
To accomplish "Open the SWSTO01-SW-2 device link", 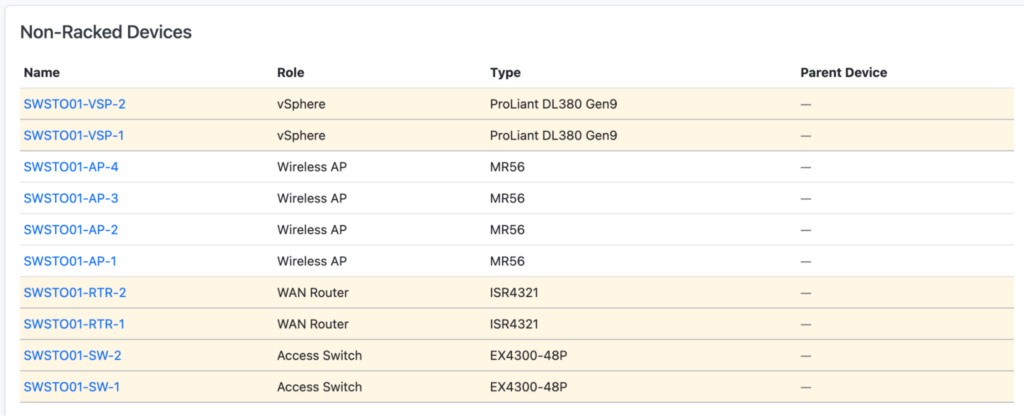I will point(72,355).
